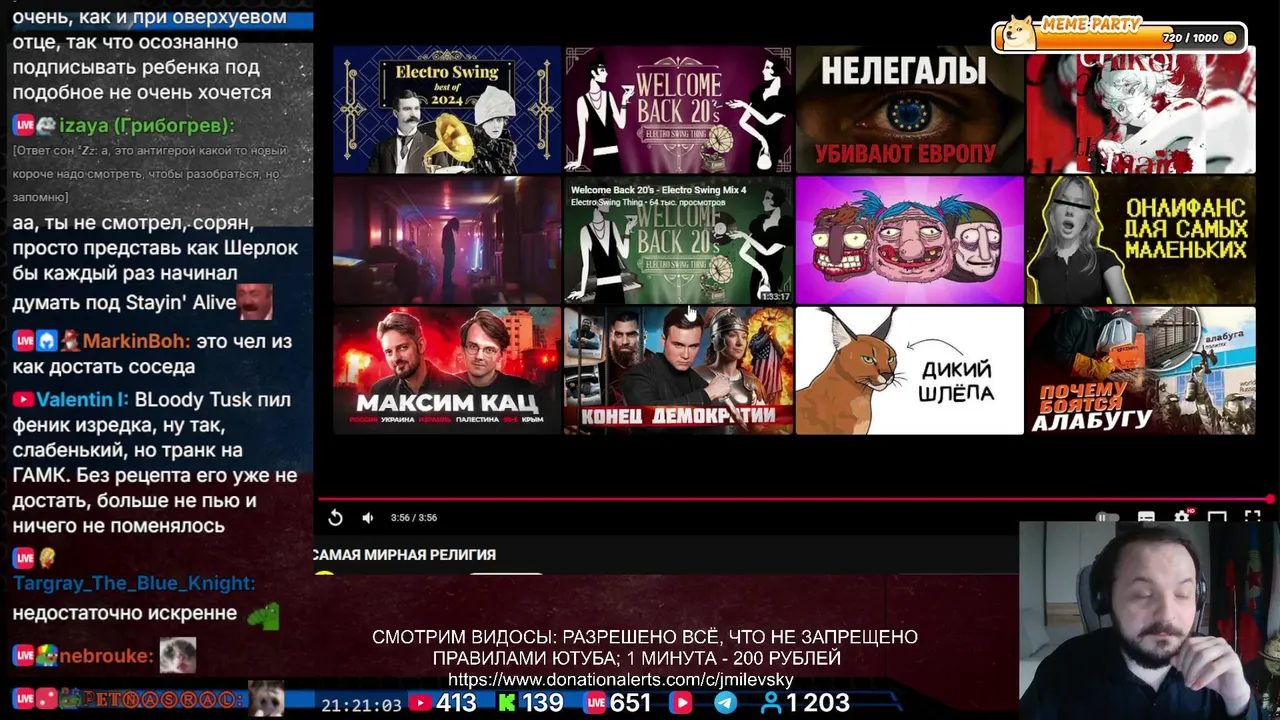Click the 3:56 / 3:56 time display
The width and height of the screenshot is (1280, 720).
(x=414, y=517)
